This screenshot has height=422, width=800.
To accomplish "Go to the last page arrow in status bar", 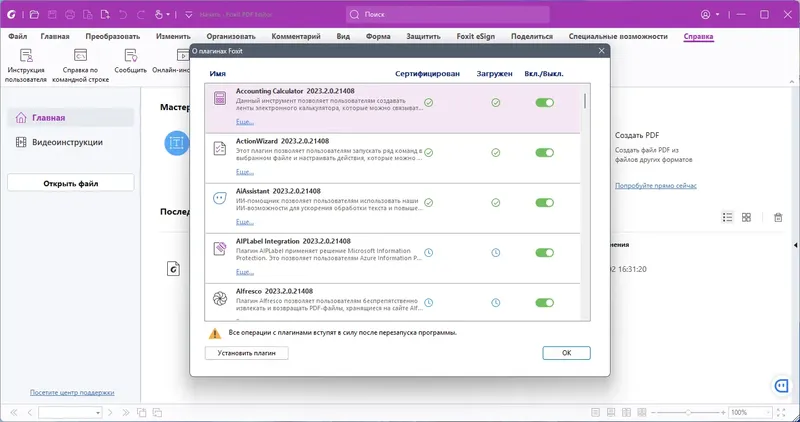I will 126,412.
